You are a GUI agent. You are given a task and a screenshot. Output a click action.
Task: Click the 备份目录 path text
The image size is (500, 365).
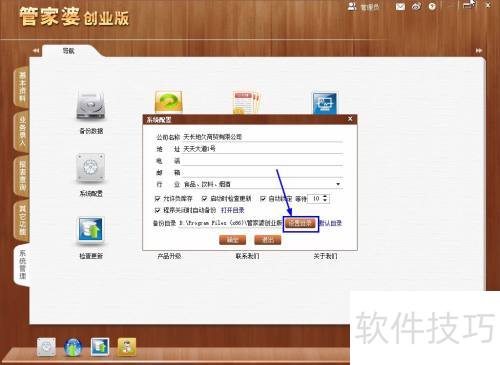coord(230,223)
